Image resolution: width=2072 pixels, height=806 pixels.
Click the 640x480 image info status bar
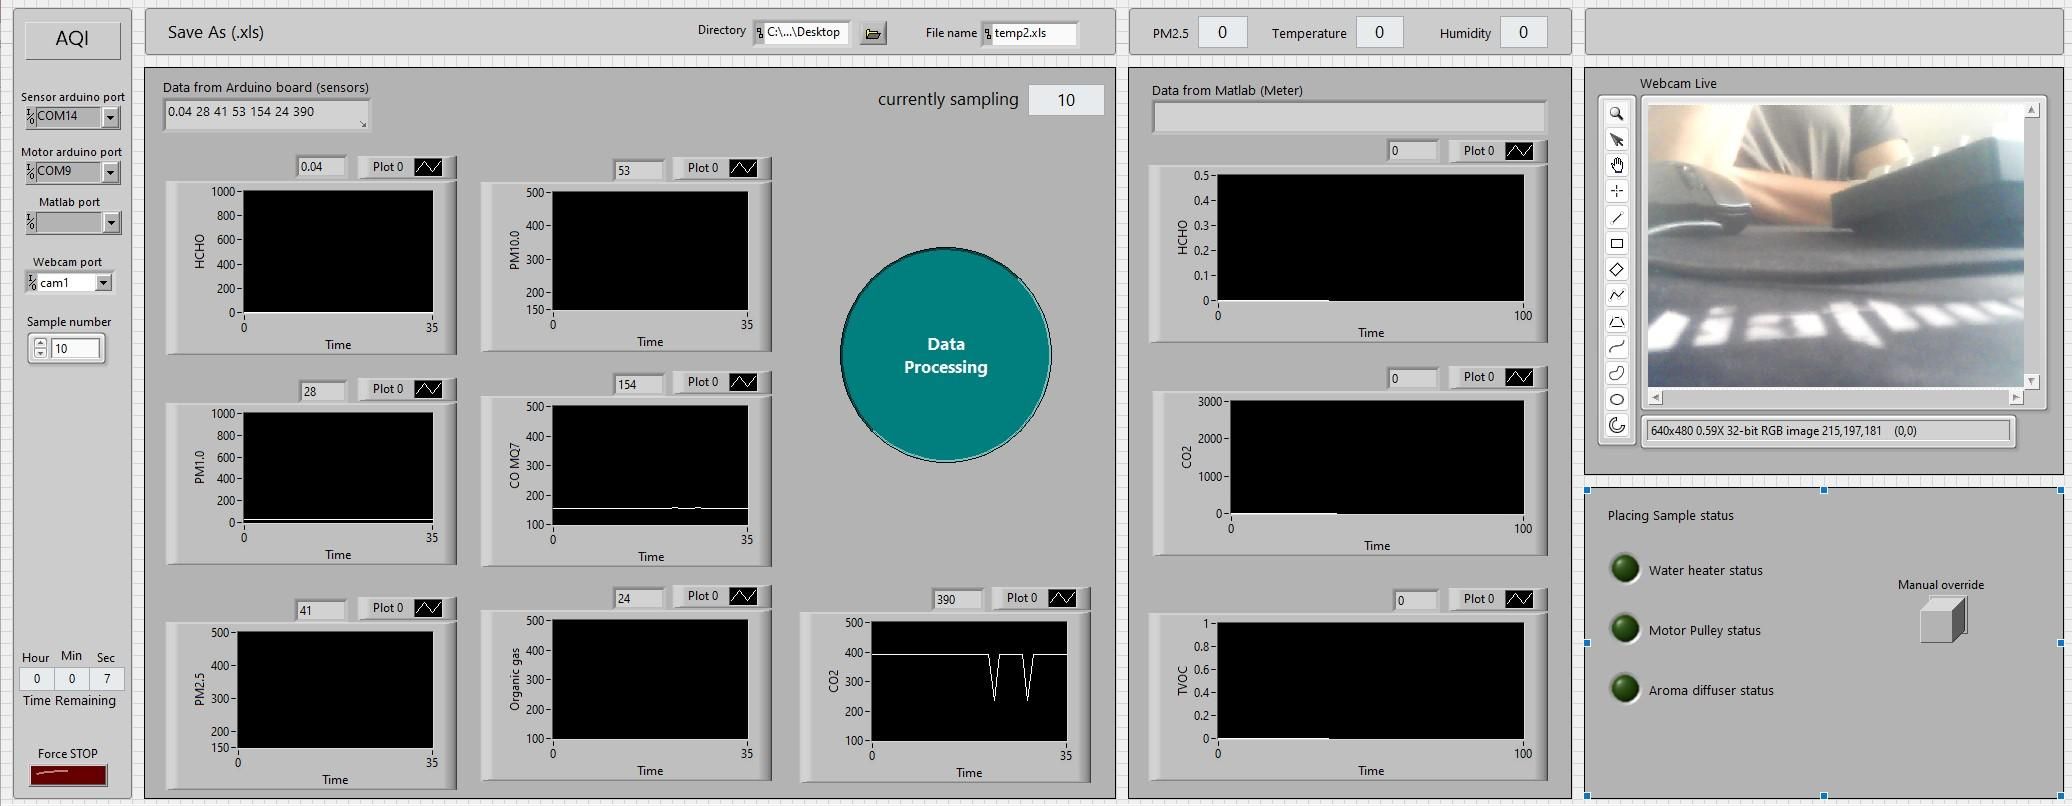(x=1827, y=431)
